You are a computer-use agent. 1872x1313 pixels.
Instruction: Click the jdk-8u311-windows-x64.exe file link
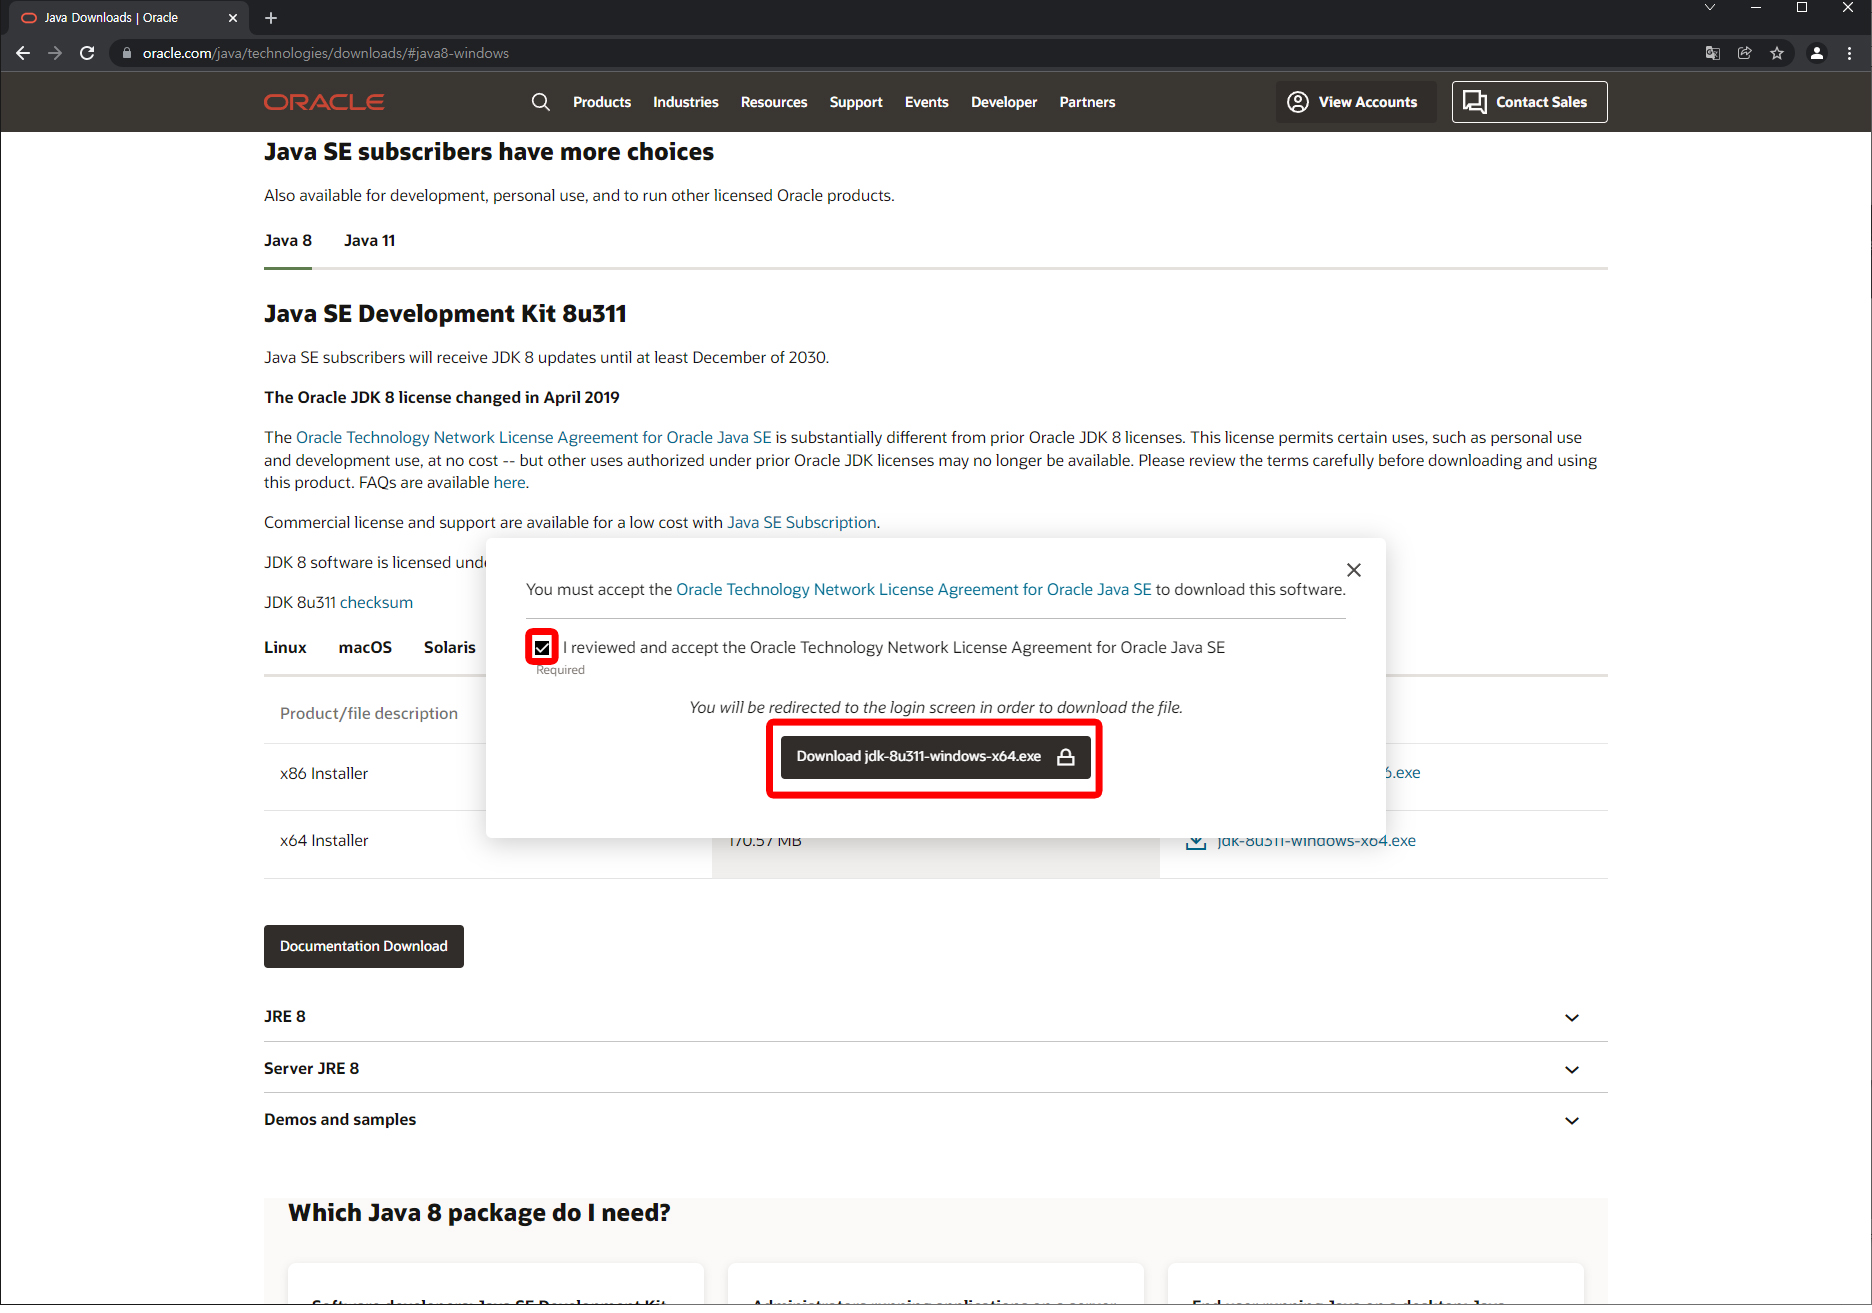pos(1316,841)
